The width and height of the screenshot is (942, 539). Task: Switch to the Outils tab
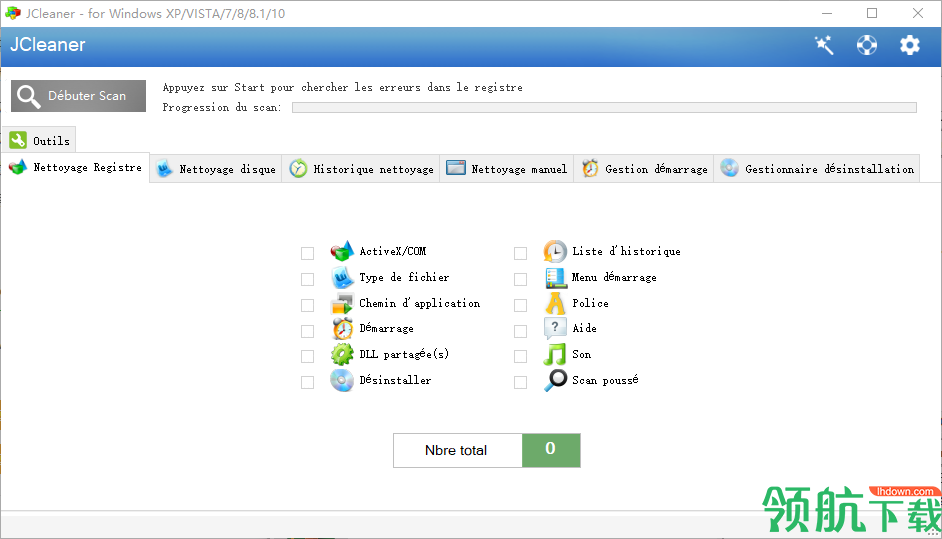click(39, 140)
